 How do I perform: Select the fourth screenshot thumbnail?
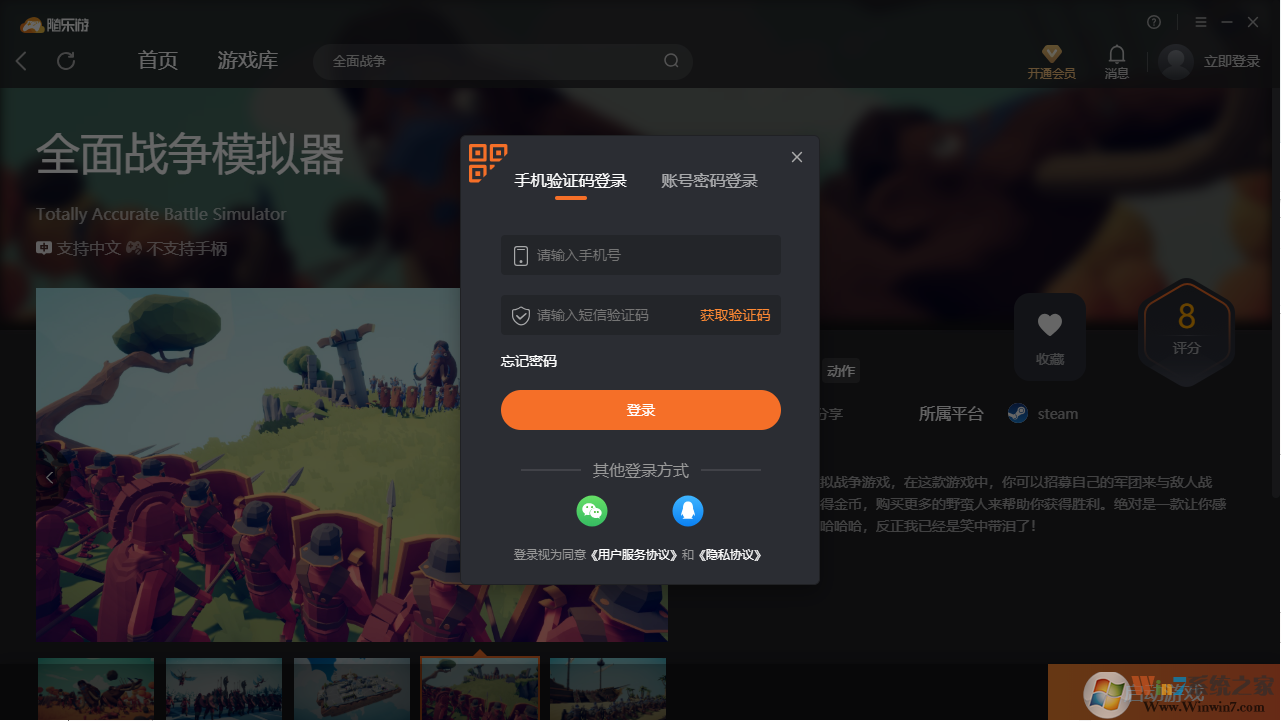click(x=479, y=688)
